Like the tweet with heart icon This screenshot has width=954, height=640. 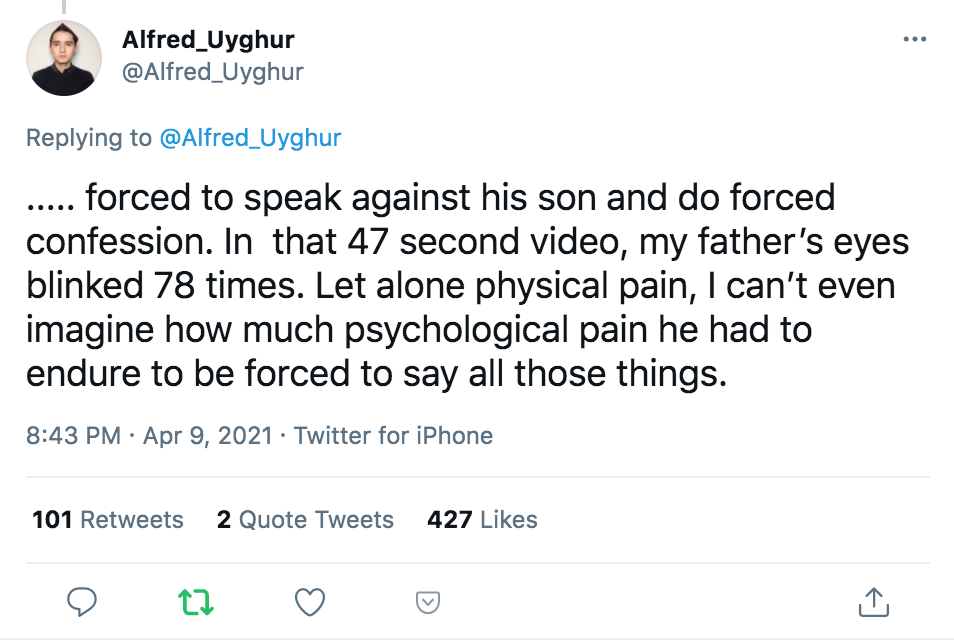[x=310, y=602]
